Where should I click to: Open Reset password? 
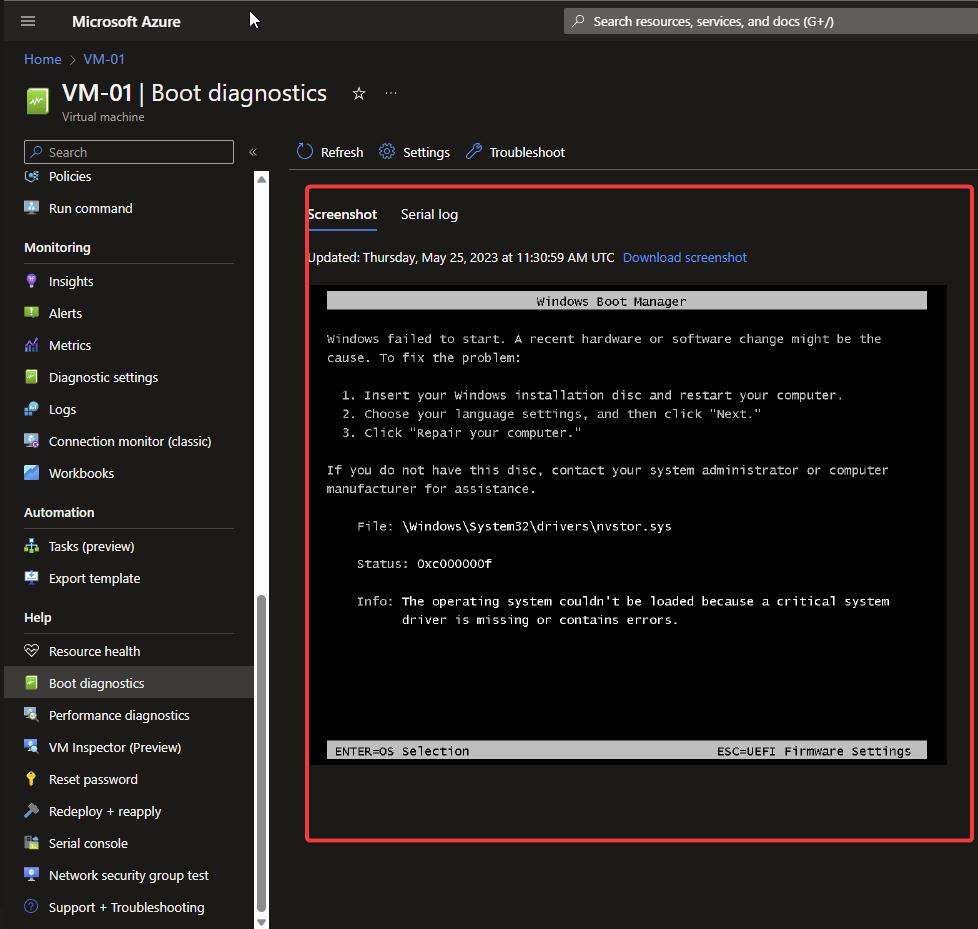[91, 779]
